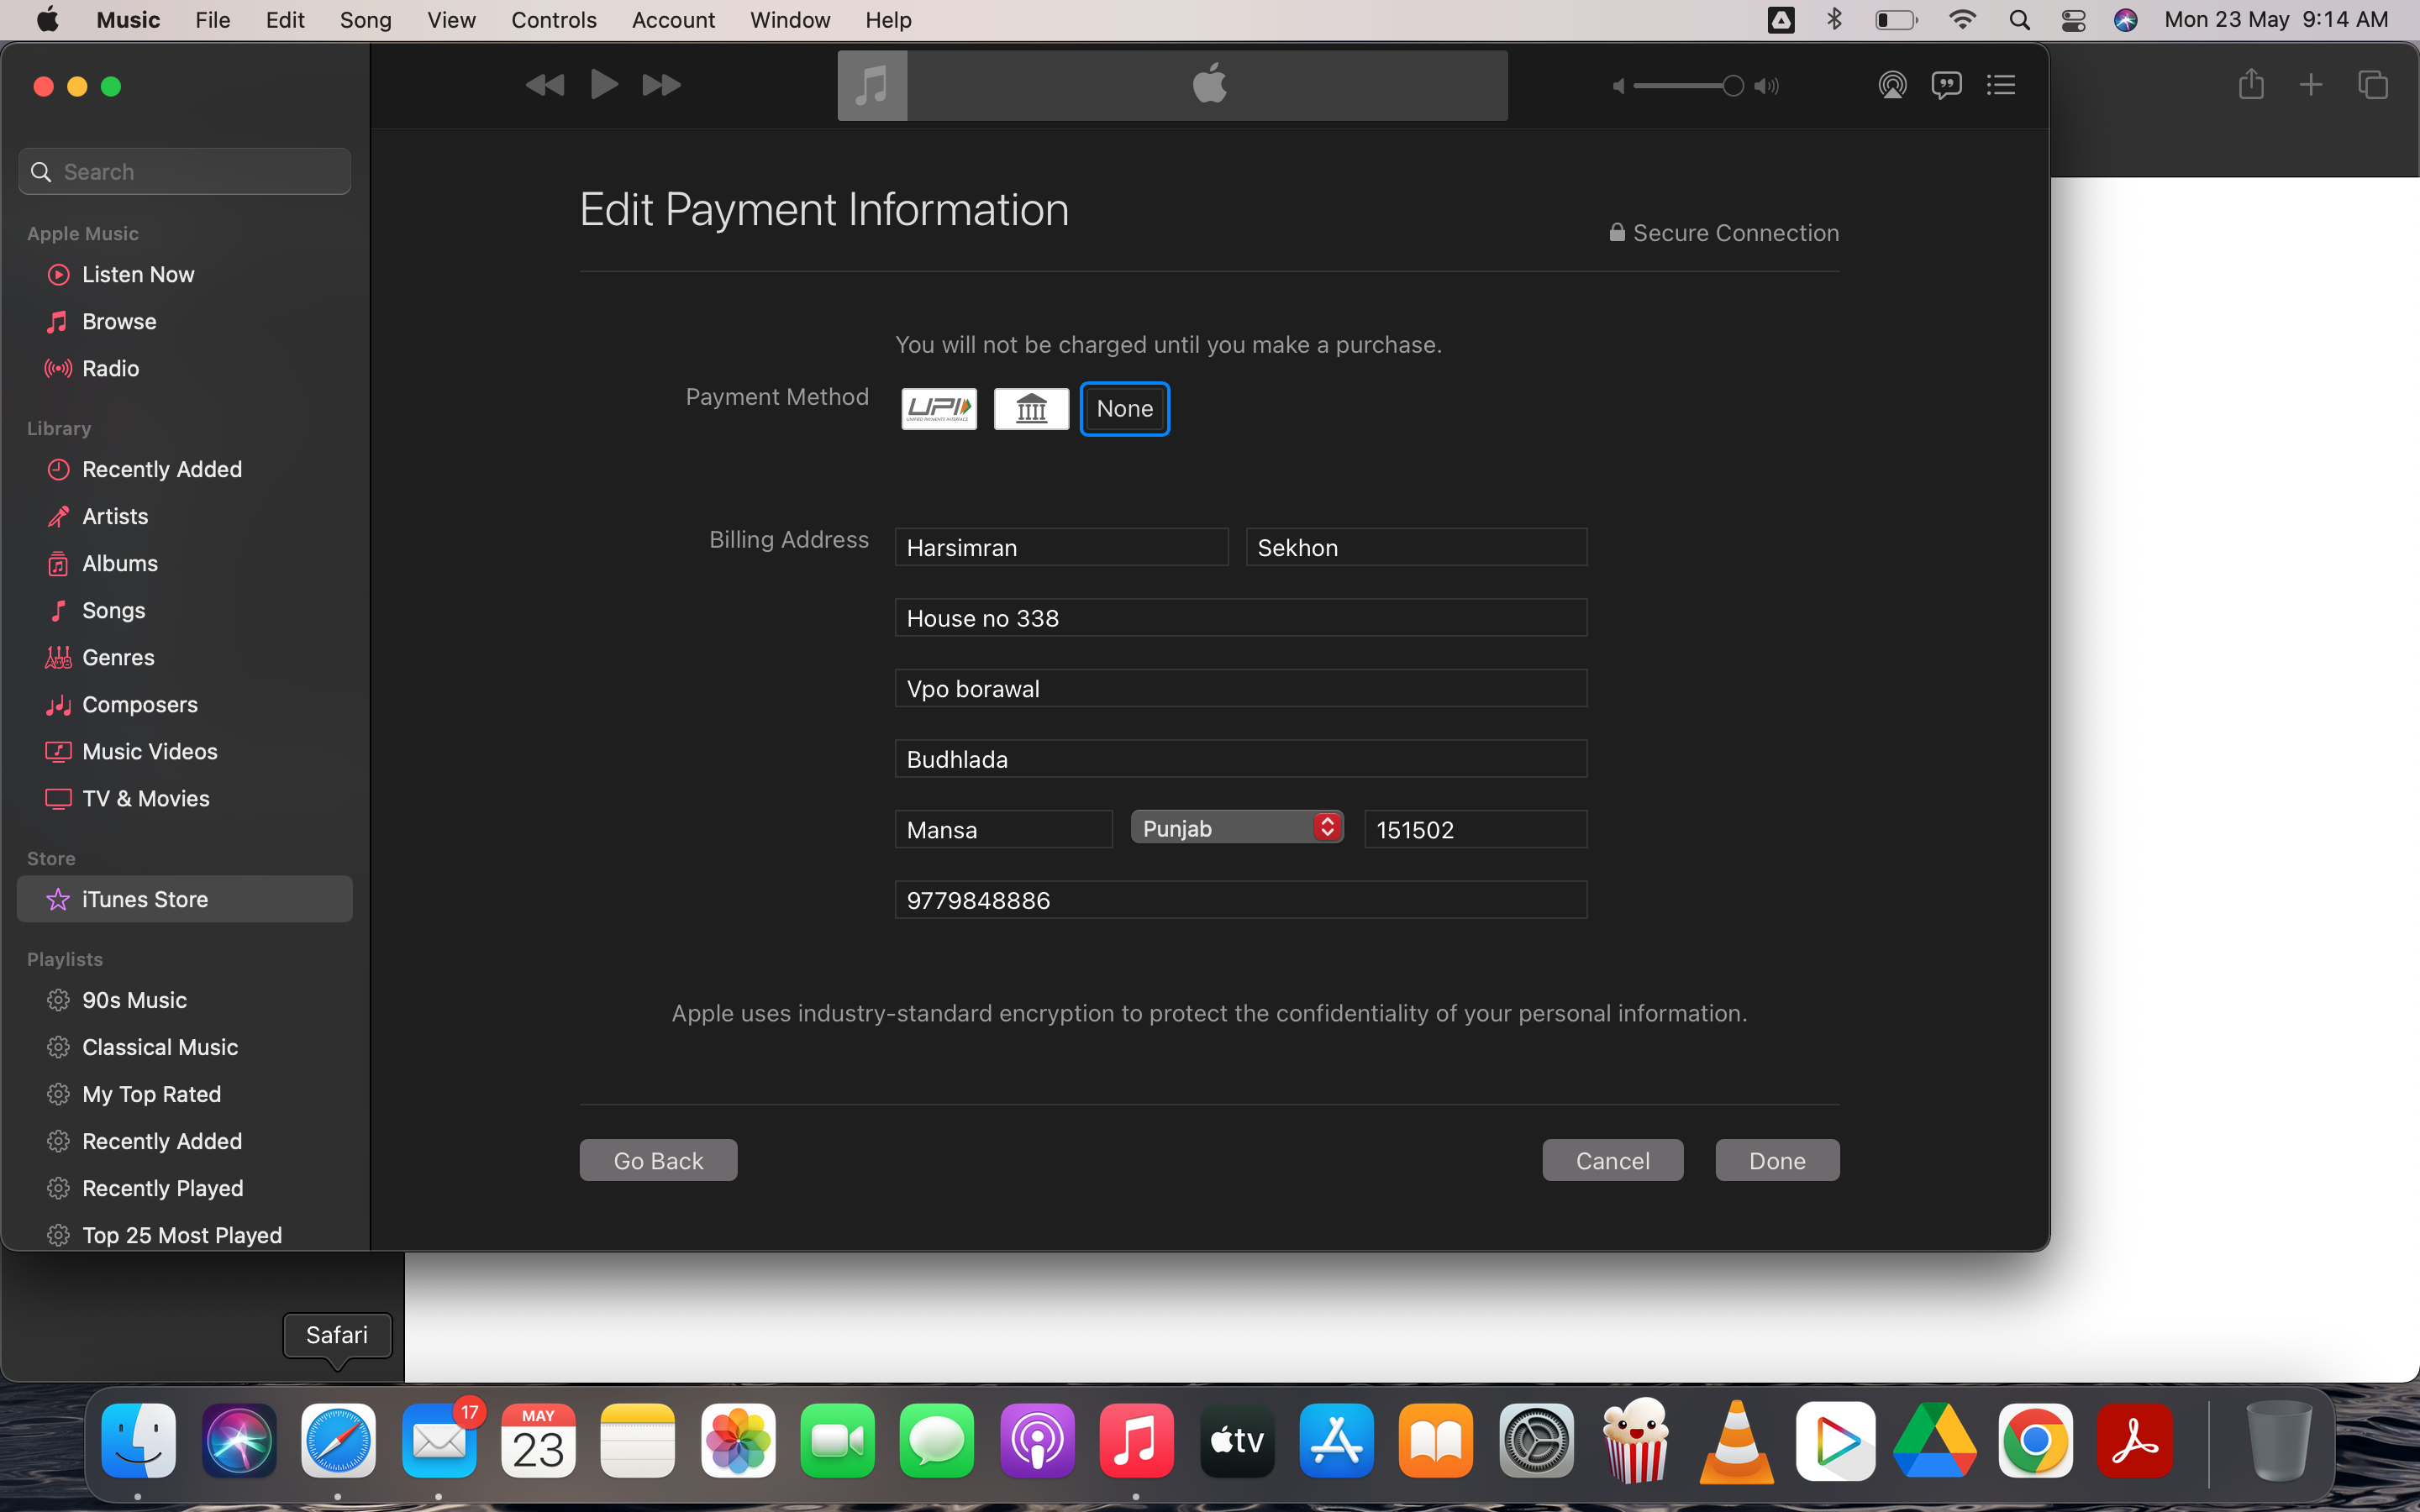Click the Go Back button
This screenshot has width=2420, height=1512.
point(658,1160)
